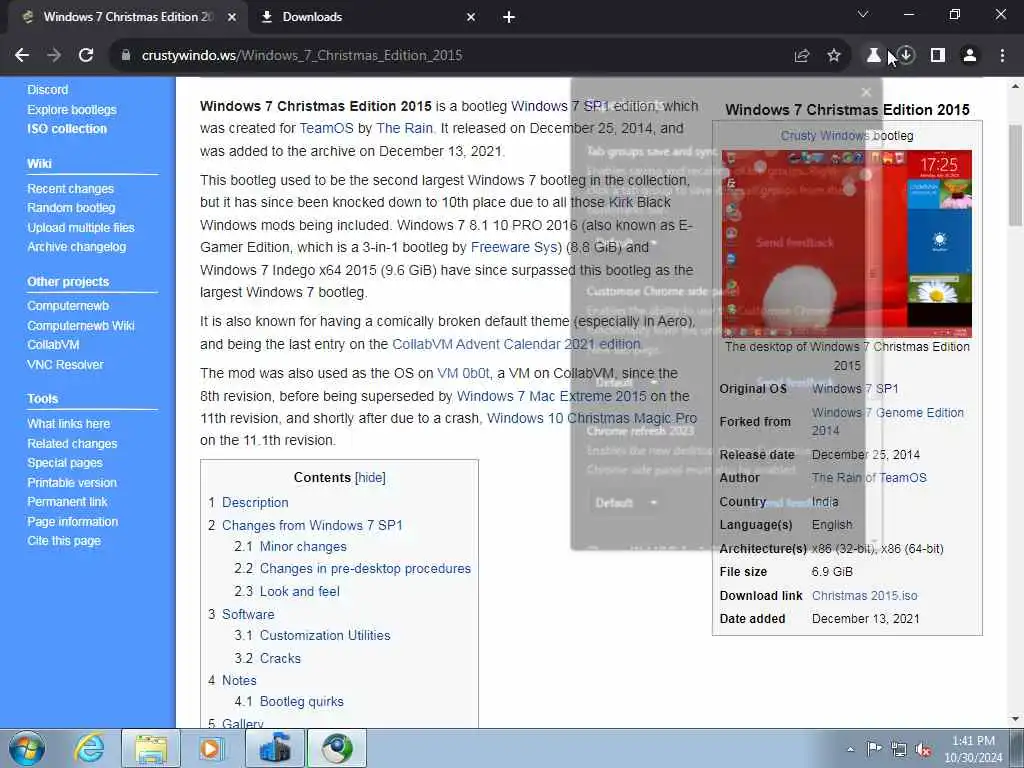1024x768 pixels.
Task: Open Printable version link
Action: coord(72,483)
